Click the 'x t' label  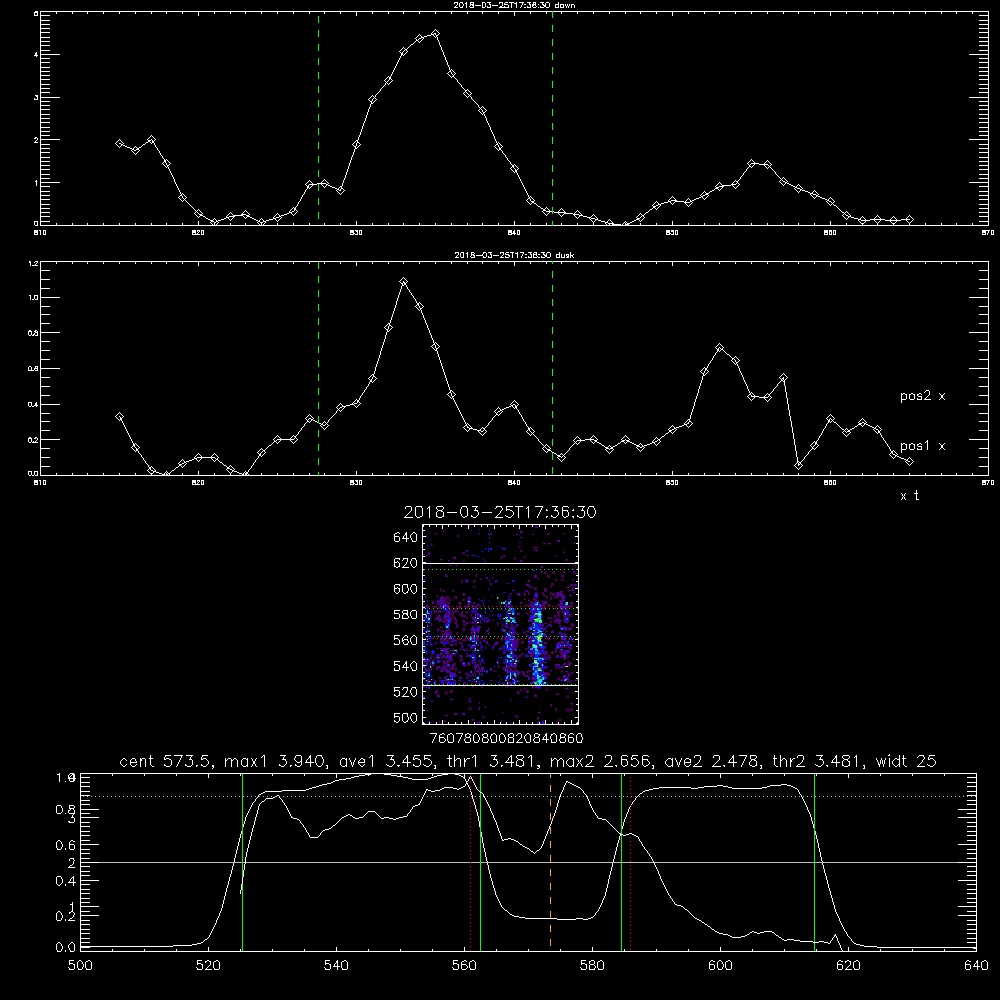pyautogui.click(x=909, y=496)
